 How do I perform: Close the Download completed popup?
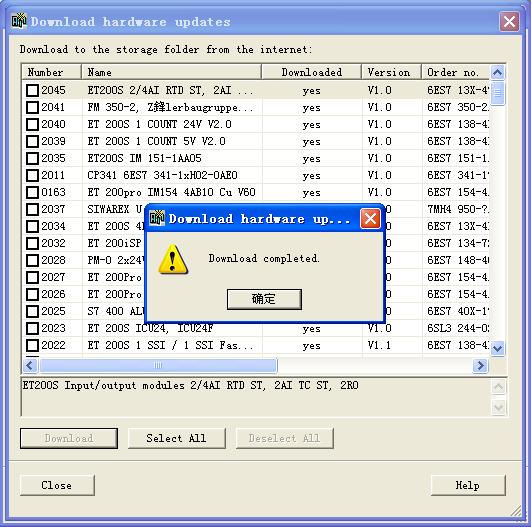pyautogui.click(x=370, y=218)
